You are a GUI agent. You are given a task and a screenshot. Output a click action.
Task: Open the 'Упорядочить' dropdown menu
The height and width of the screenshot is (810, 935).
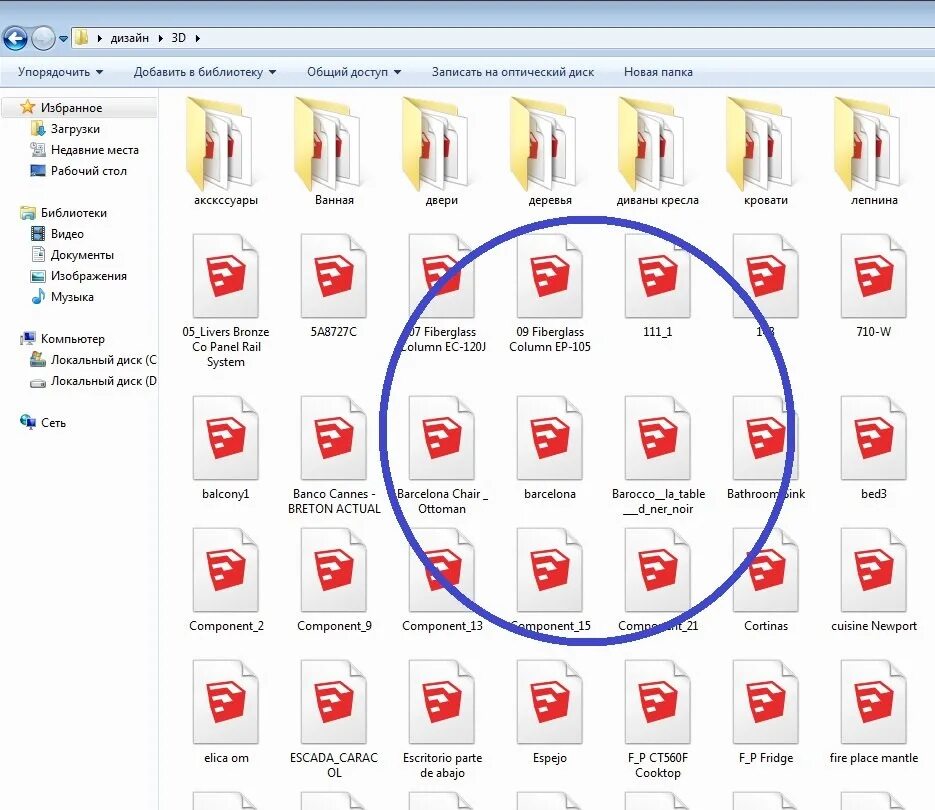(60, 72)
